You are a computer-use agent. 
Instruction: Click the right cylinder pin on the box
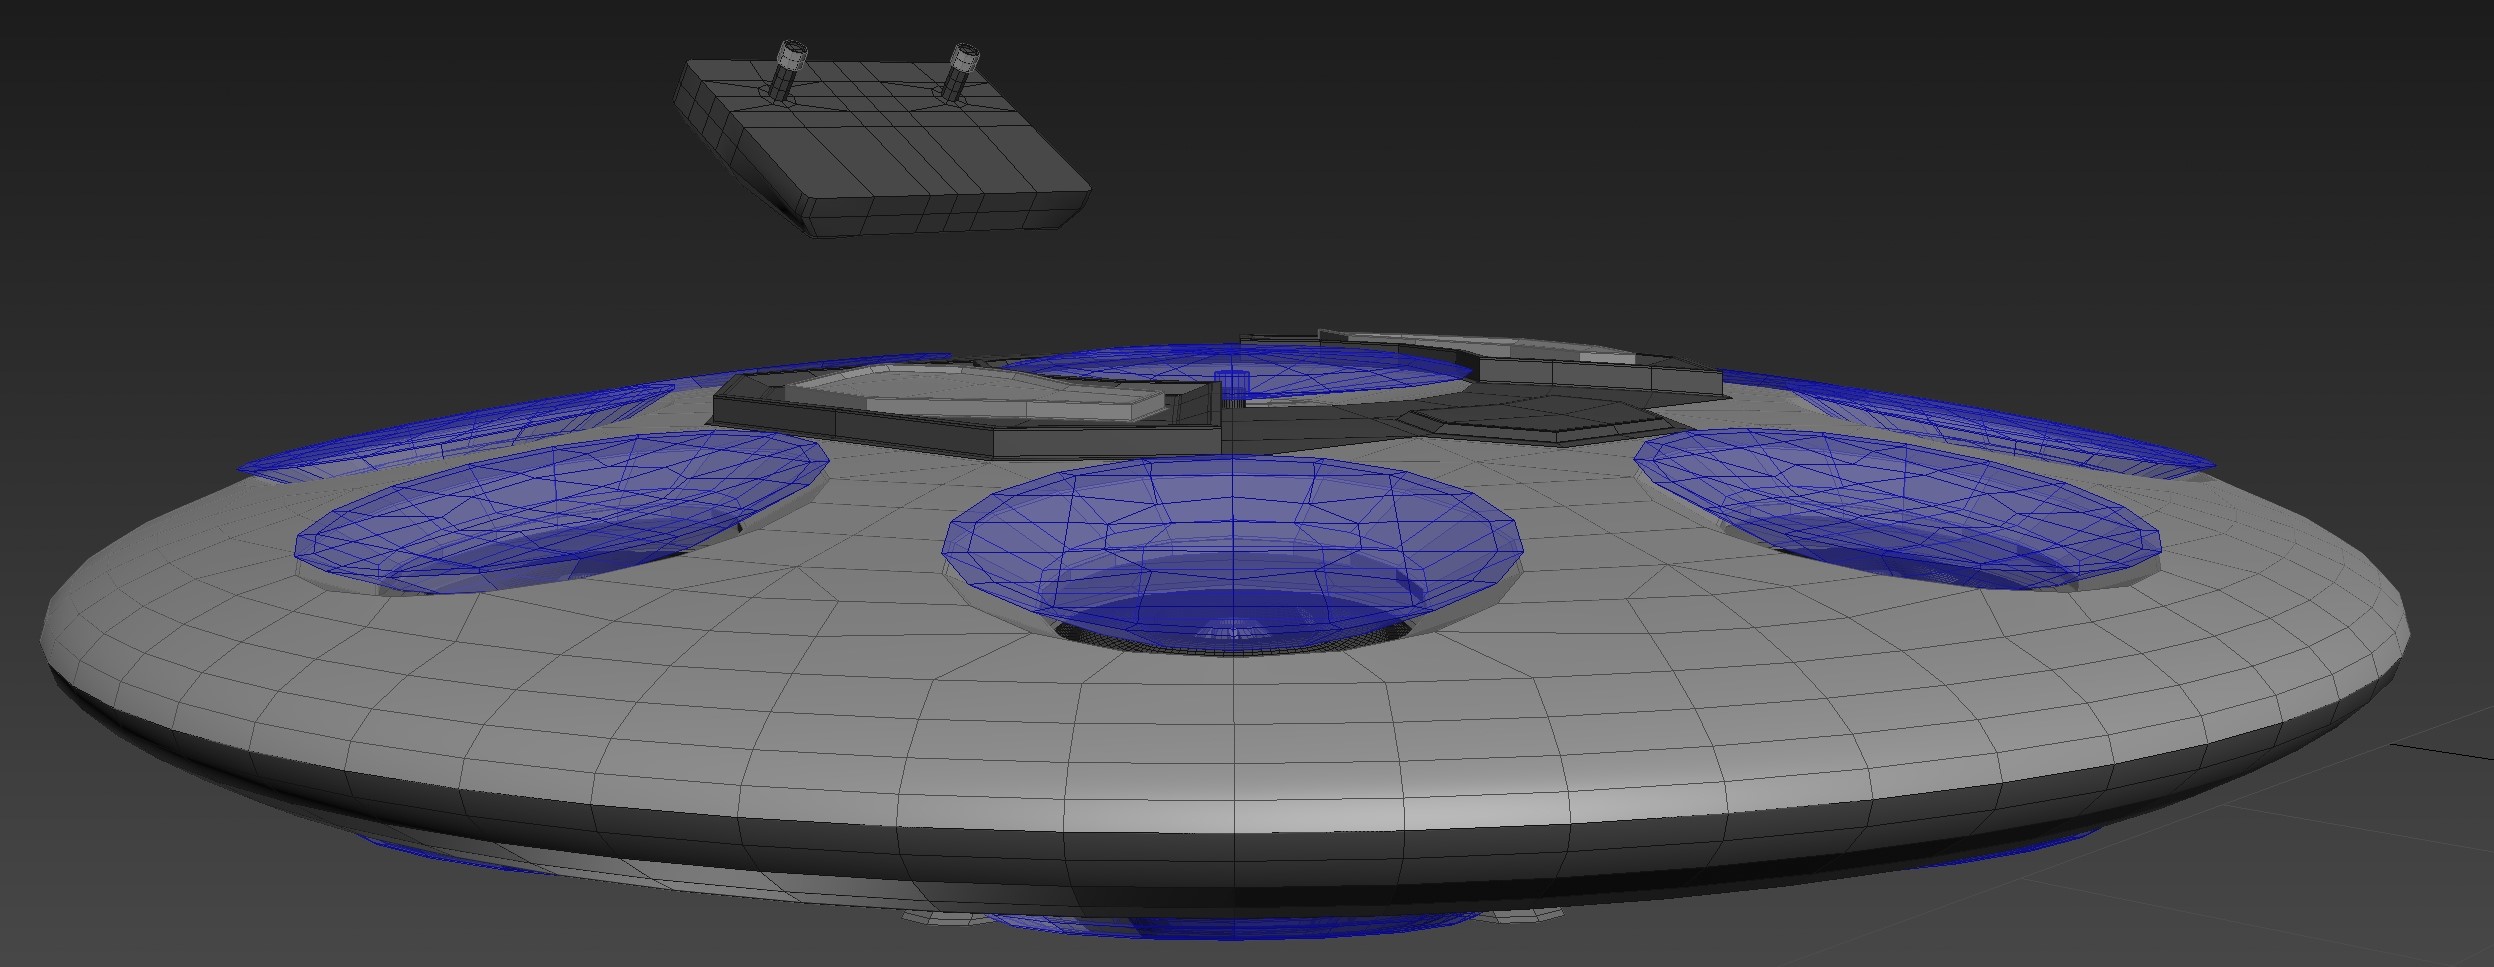(x=960, y=72)
